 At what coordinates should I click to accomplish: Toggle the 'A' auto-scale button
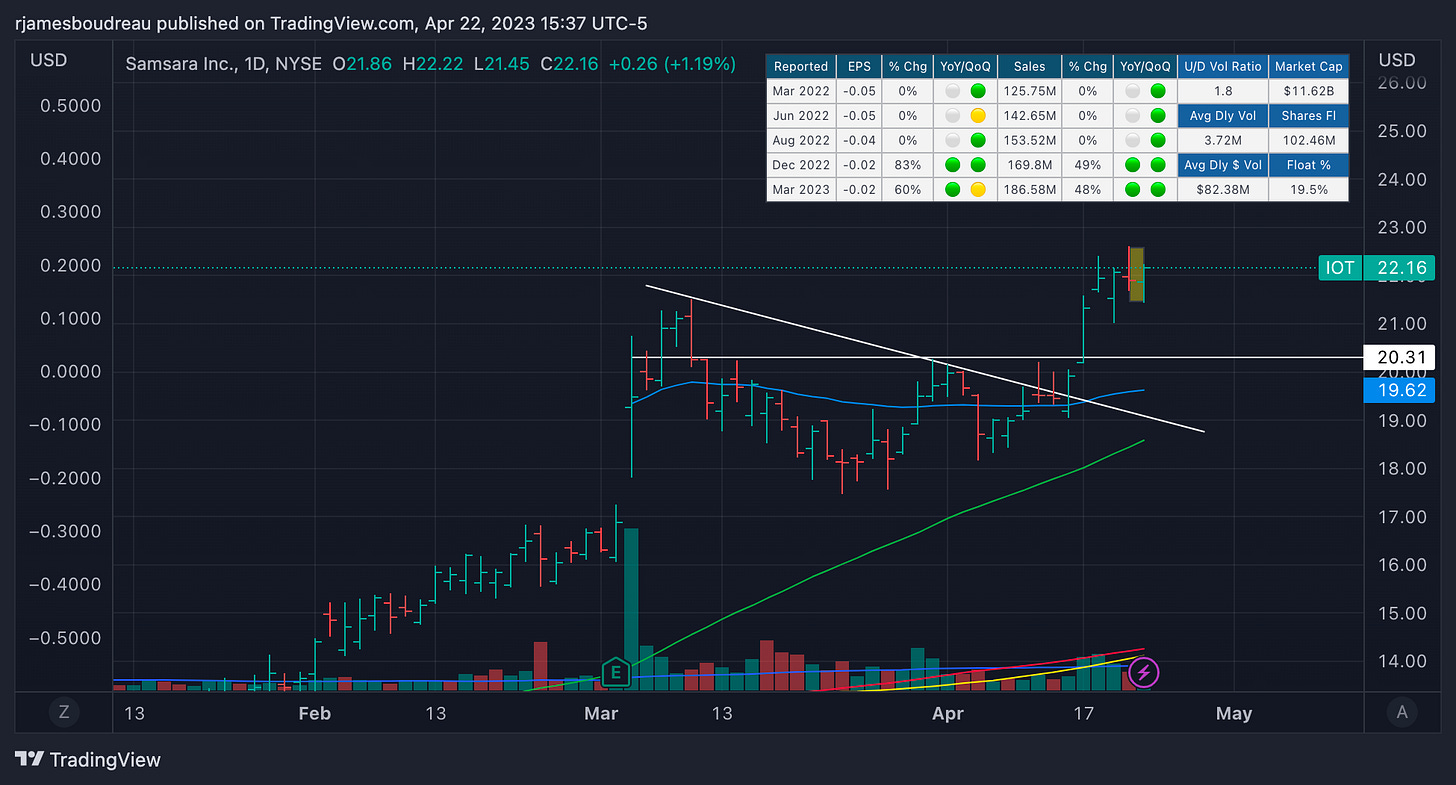click(x=1402, y=713)
